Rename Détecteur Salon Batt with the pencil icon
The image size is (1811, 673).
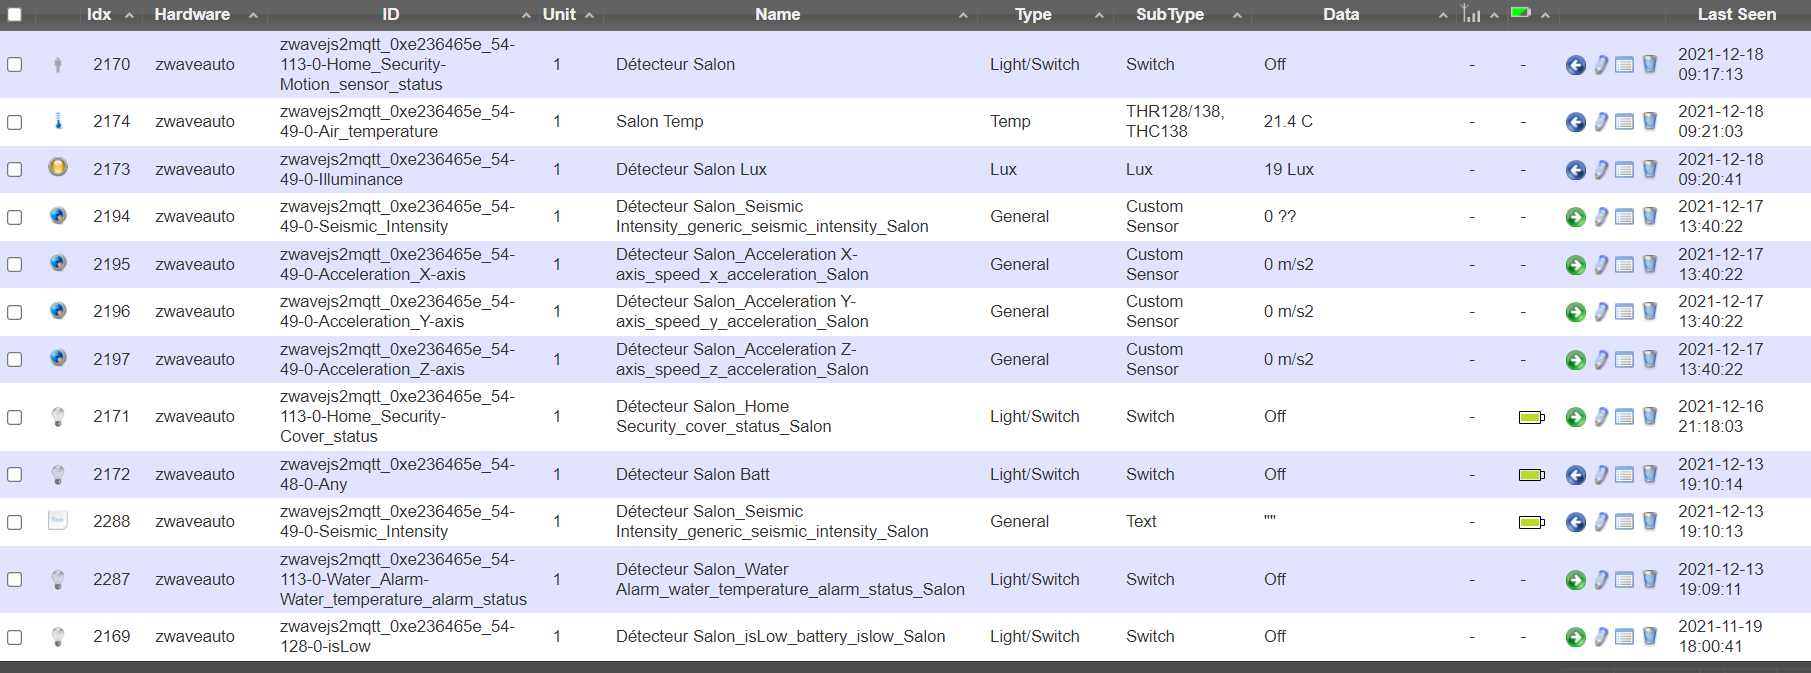[1601, 475]
